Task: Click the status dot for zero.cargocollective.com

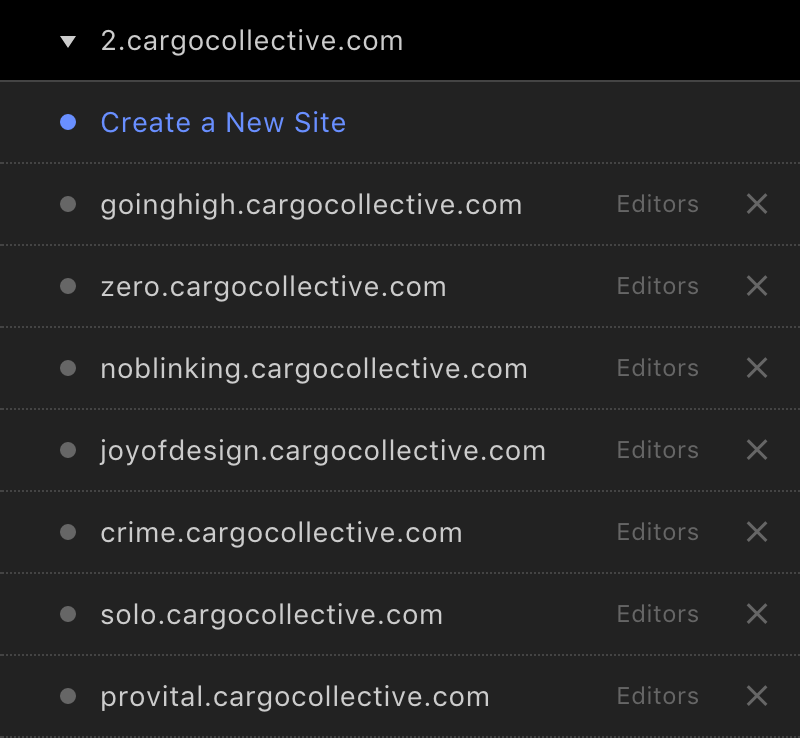Action: click(68, 286)
